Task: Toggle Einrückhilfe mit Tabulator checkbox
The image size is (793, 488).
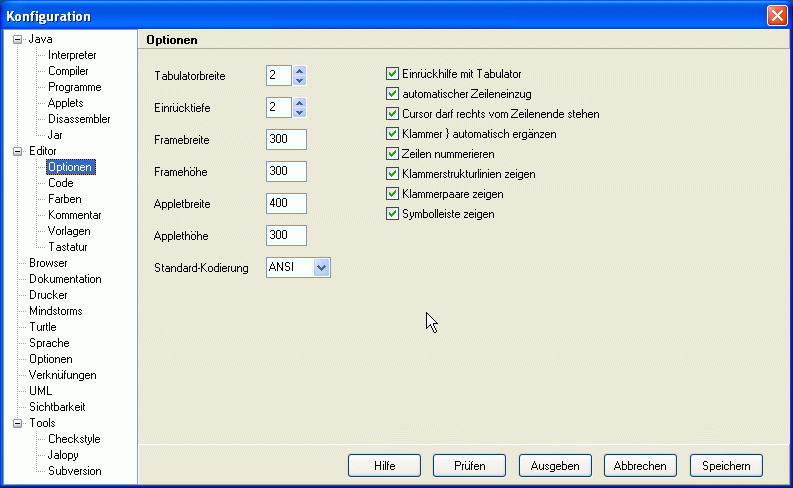Action: 393,74
